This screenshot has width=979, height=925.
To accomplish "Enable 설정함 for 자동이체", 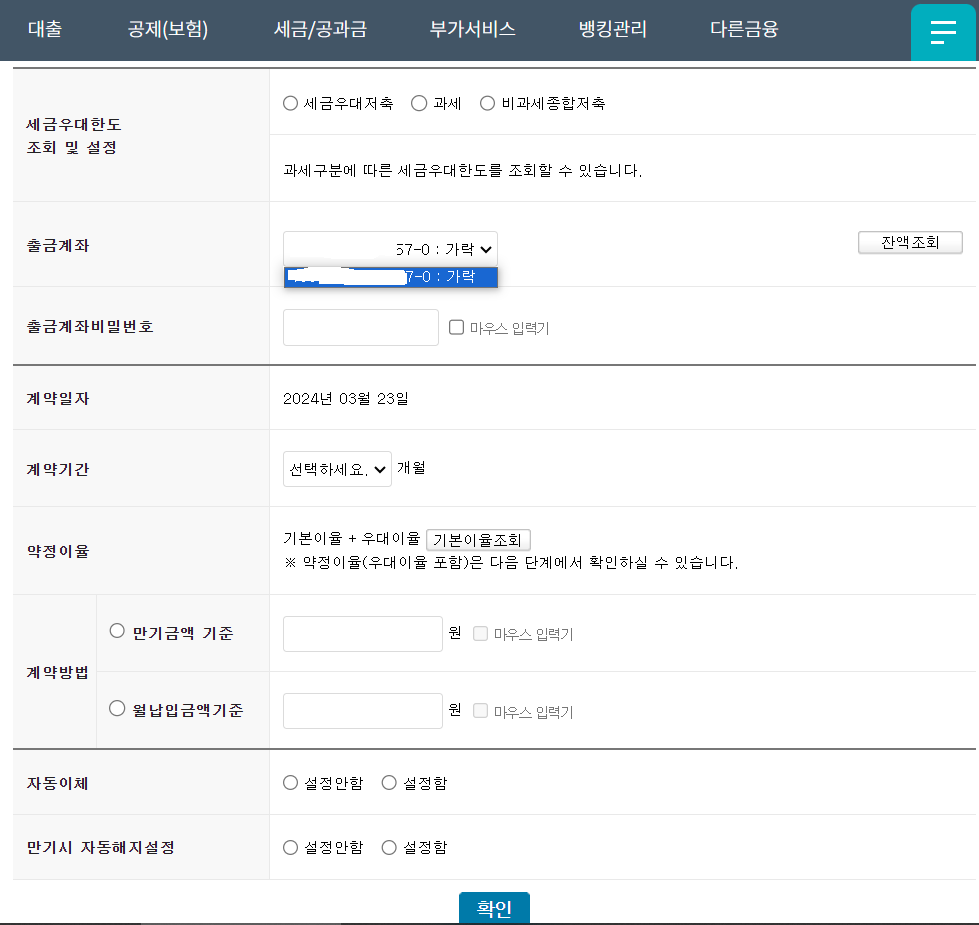I will pos(388,782).
